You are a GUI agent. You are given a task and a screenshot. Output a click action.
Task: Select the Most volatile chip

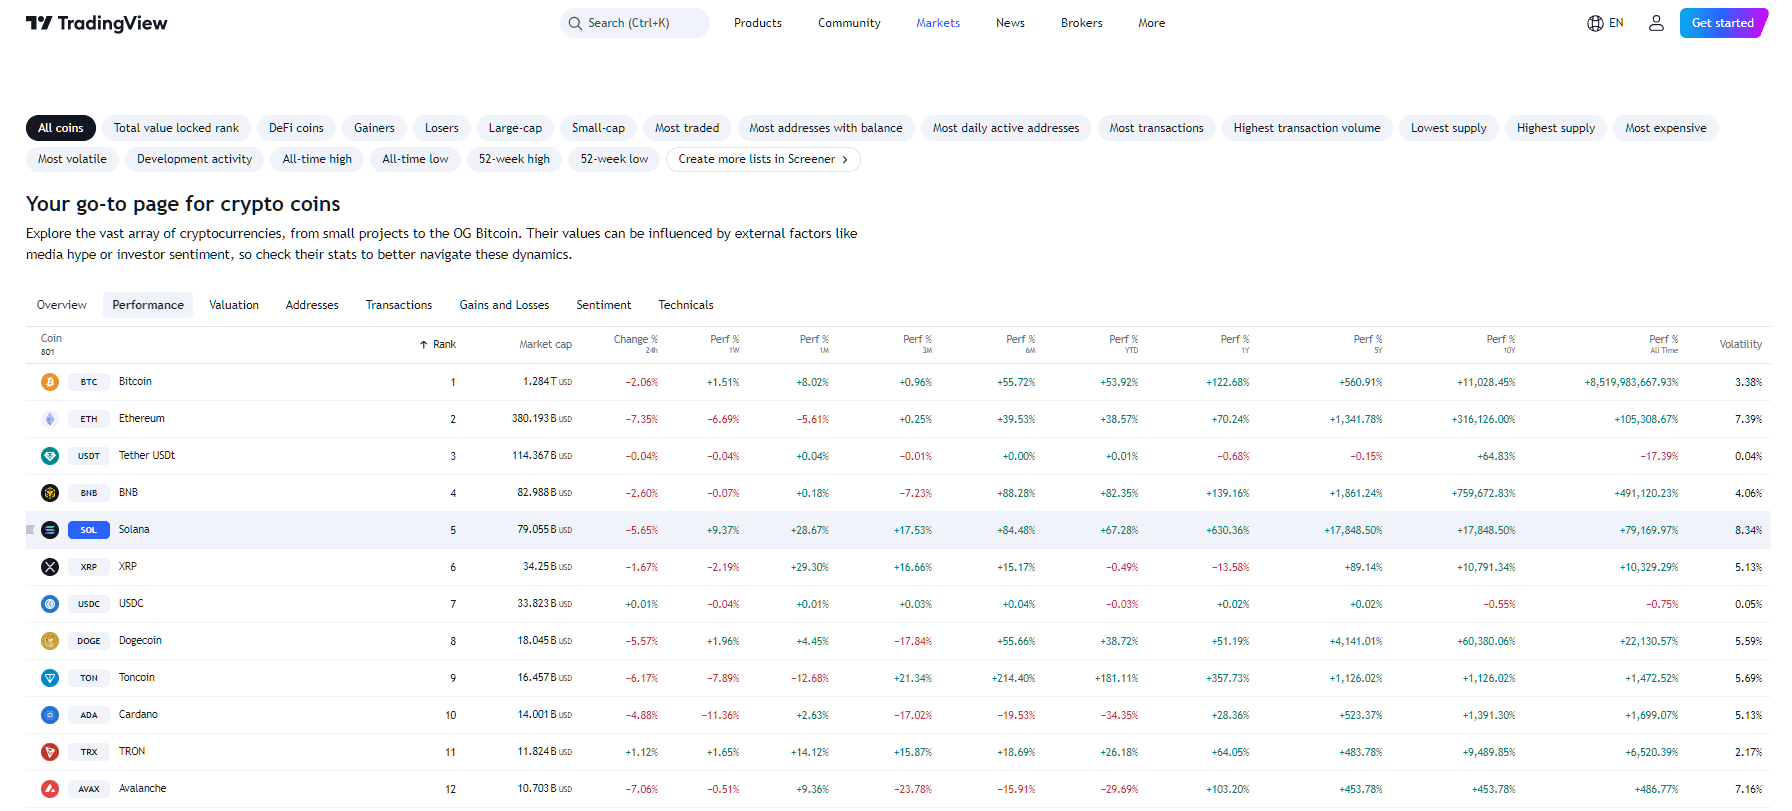(x=72, y=159)
